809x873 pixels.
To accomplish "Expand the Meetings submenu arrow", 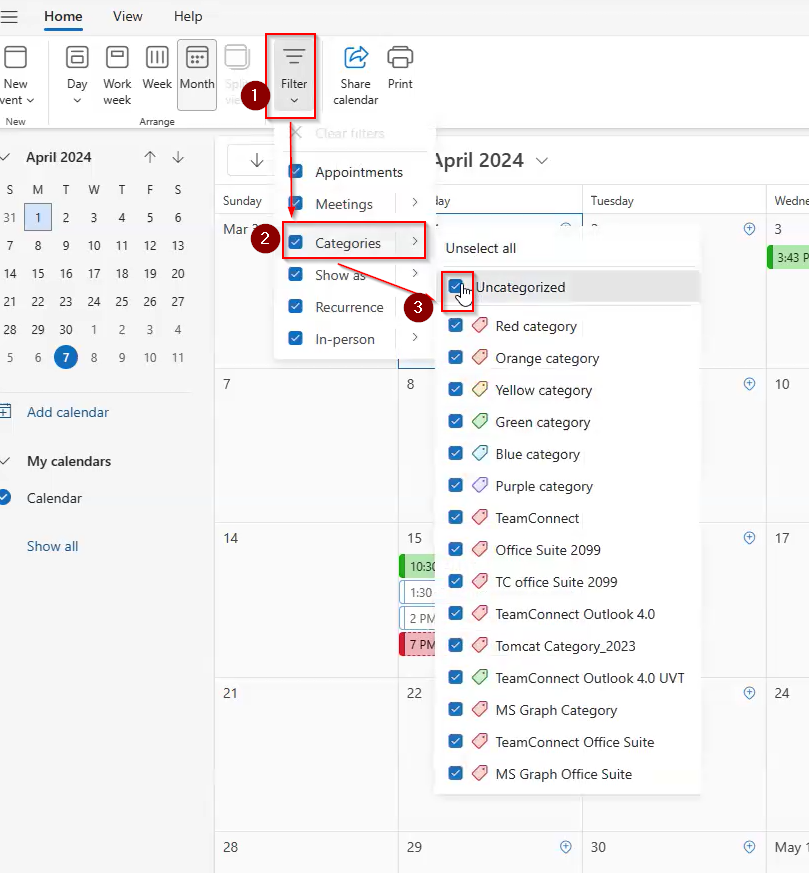I will pos(415,203).
